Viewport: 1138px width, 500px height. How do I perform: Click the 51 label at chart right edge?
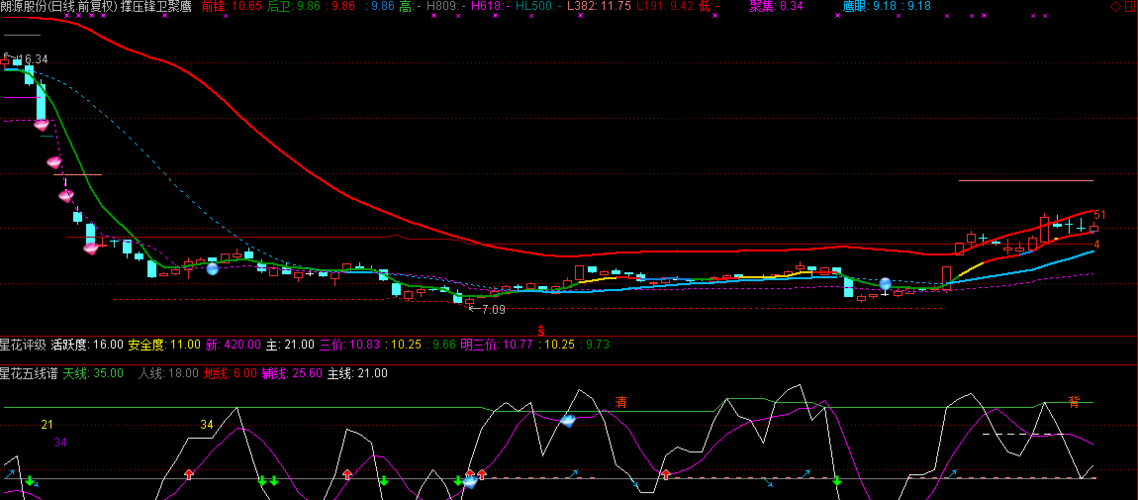1099,214
